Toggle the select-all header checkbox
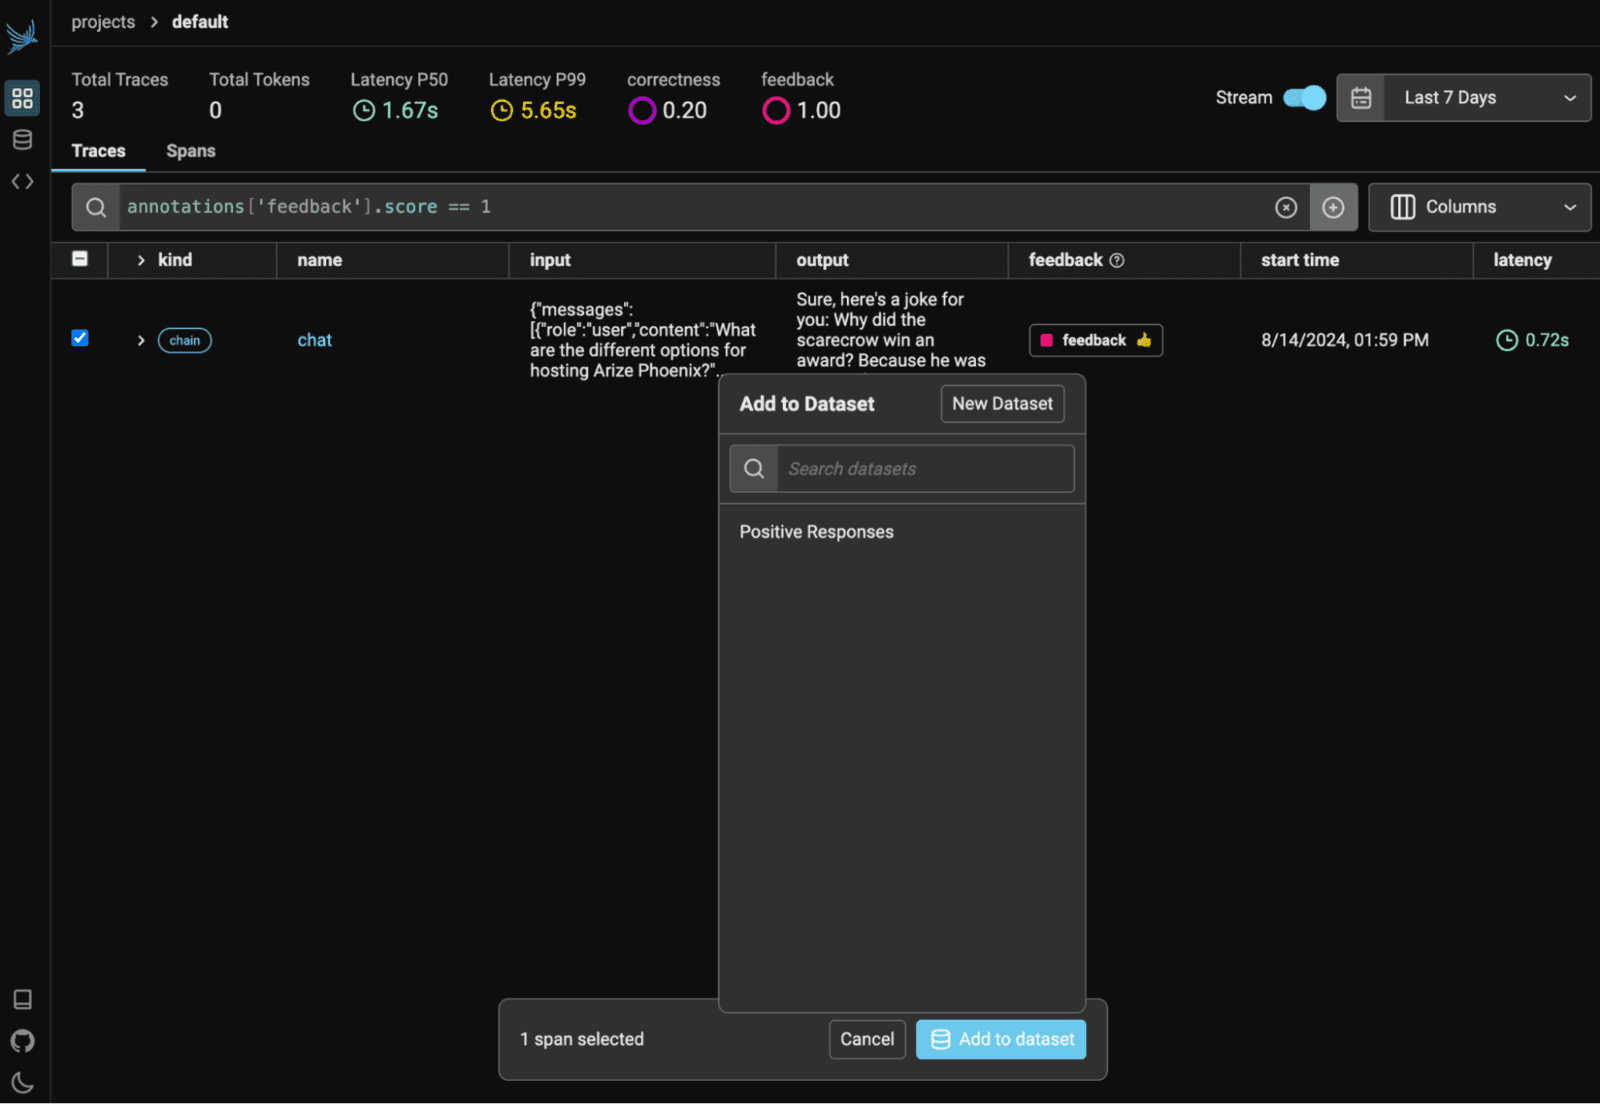Viewport: 1600px width, 1104px height. pos(80,259)
